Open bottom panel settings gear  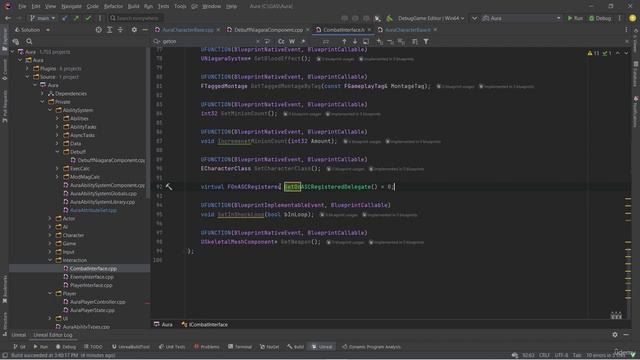point(615,335)
